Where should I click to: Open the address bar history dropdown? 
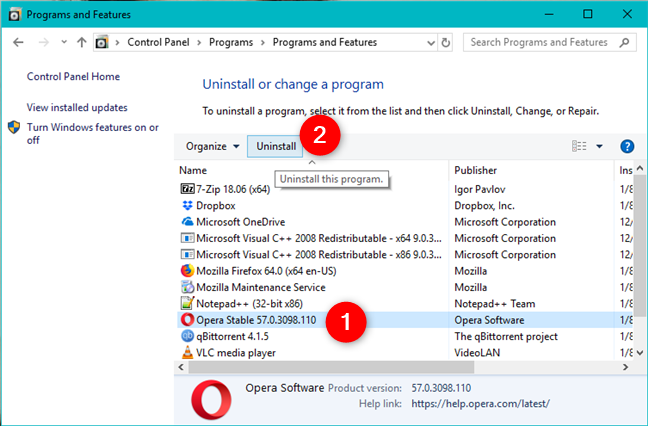(x=431, y=43)
